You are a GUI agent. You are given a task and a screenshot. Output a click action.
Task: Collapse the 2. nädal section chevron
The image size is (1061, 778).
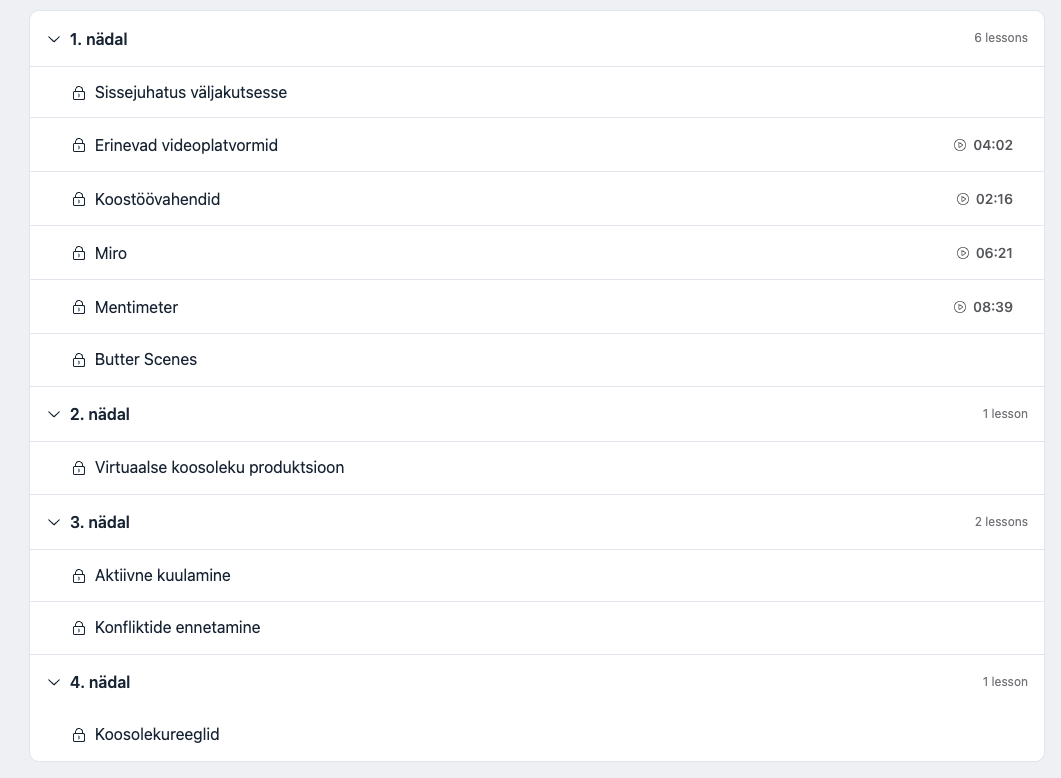pos(54,414)
